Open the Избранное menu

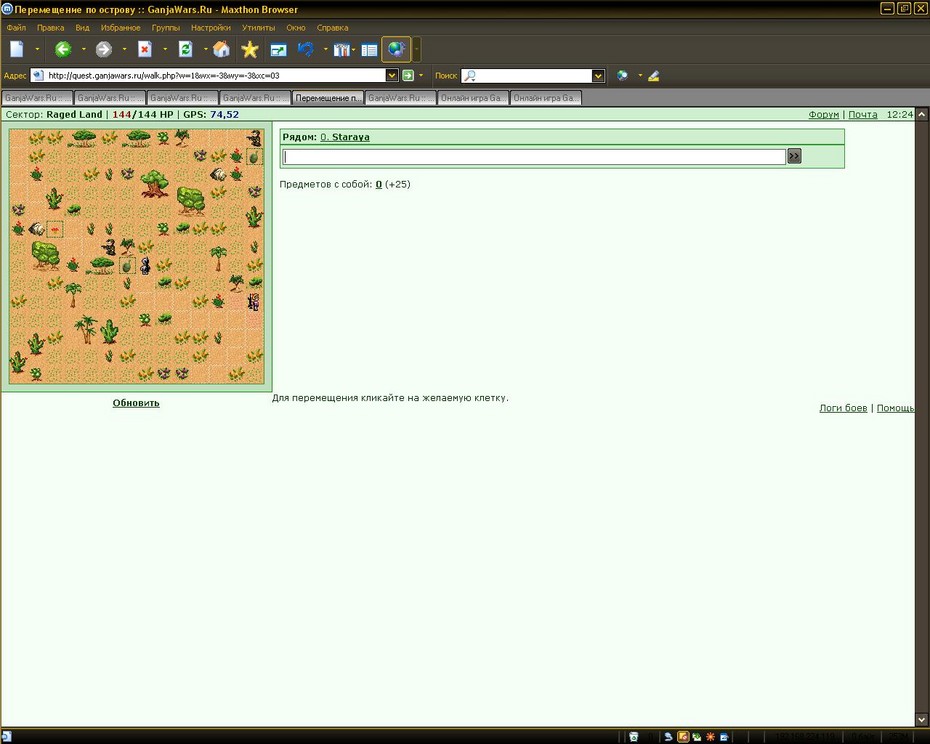tap(120, 27)
